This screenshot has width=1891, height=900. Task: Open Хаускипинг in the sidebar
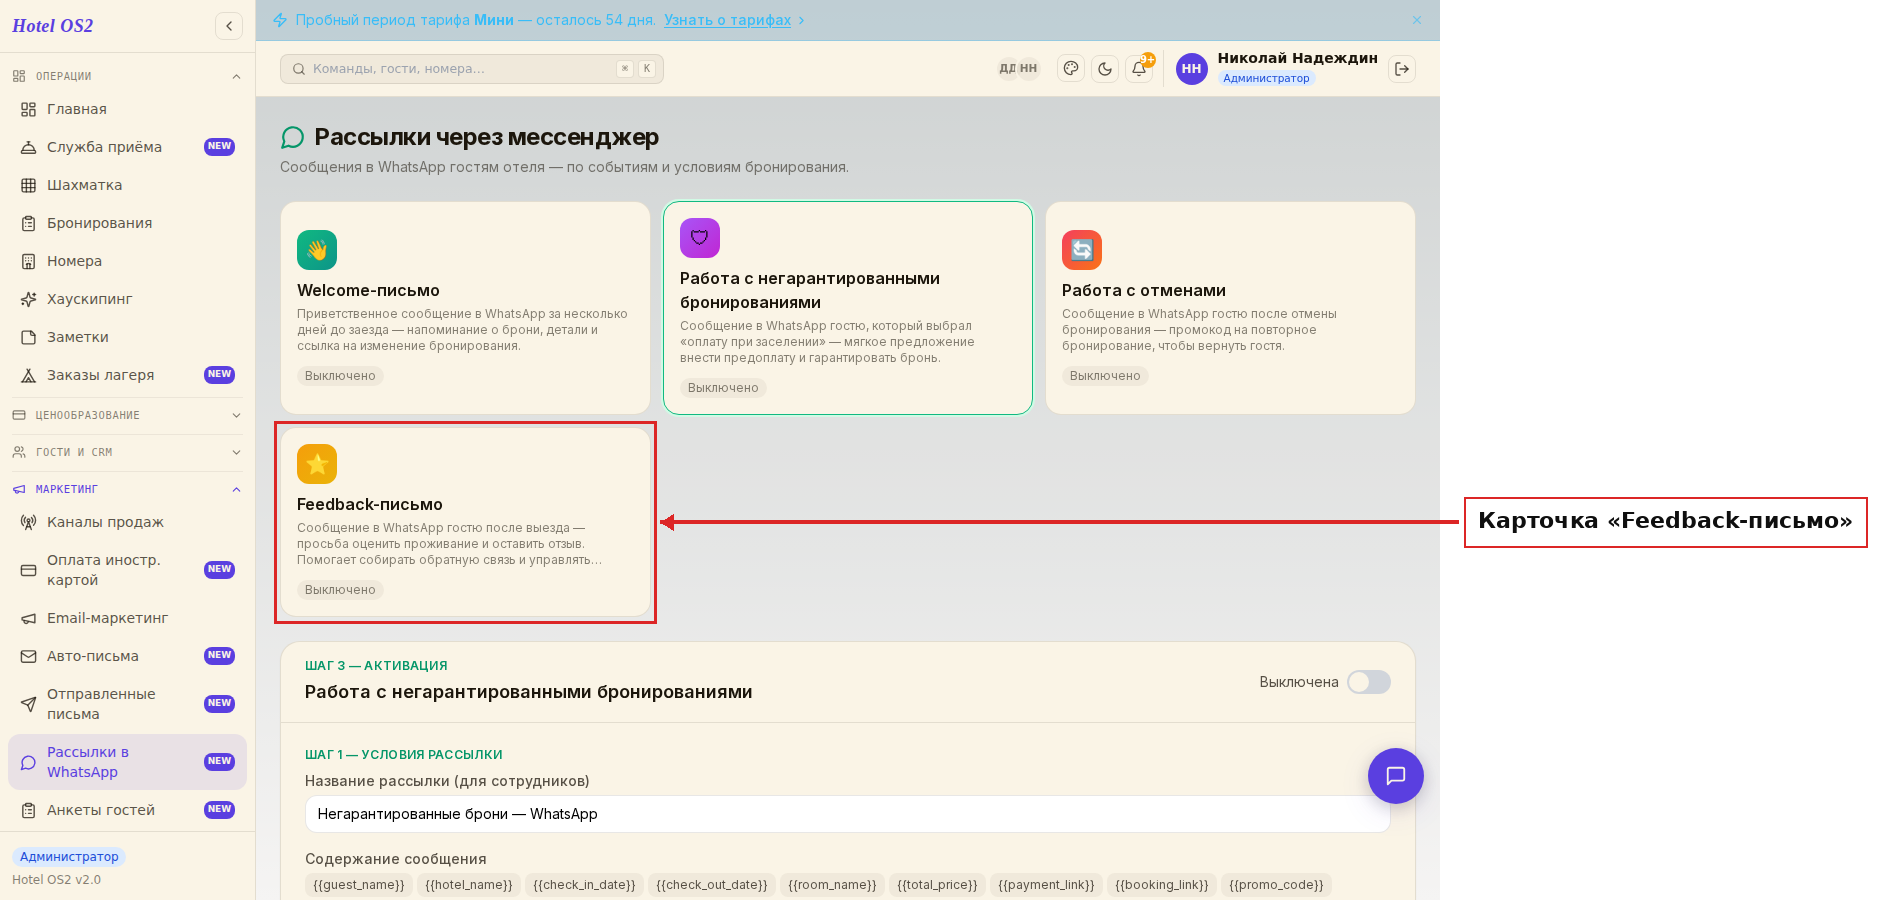click(127, 299)
